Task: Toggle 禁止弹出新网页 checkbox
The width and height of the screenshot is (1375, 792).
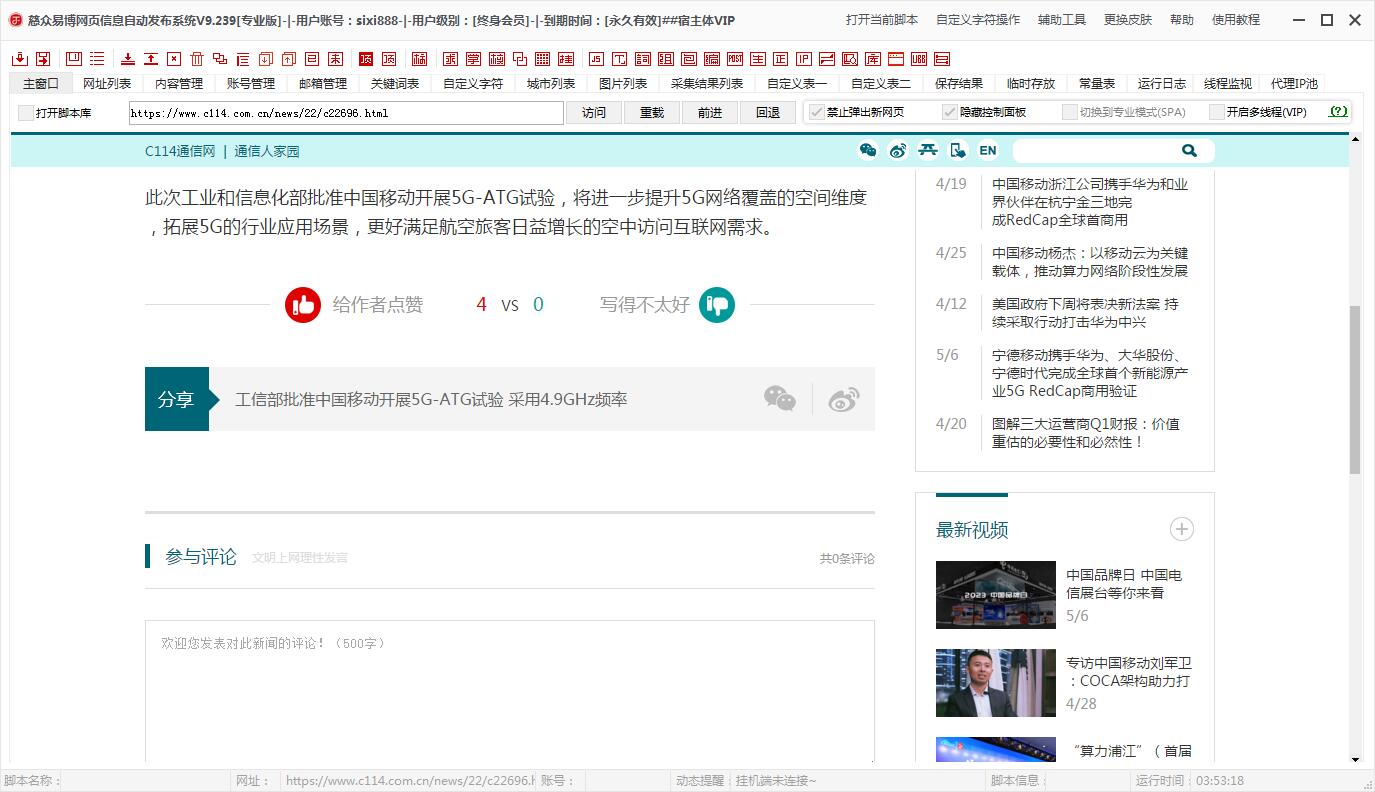Action: click(817, 112)
